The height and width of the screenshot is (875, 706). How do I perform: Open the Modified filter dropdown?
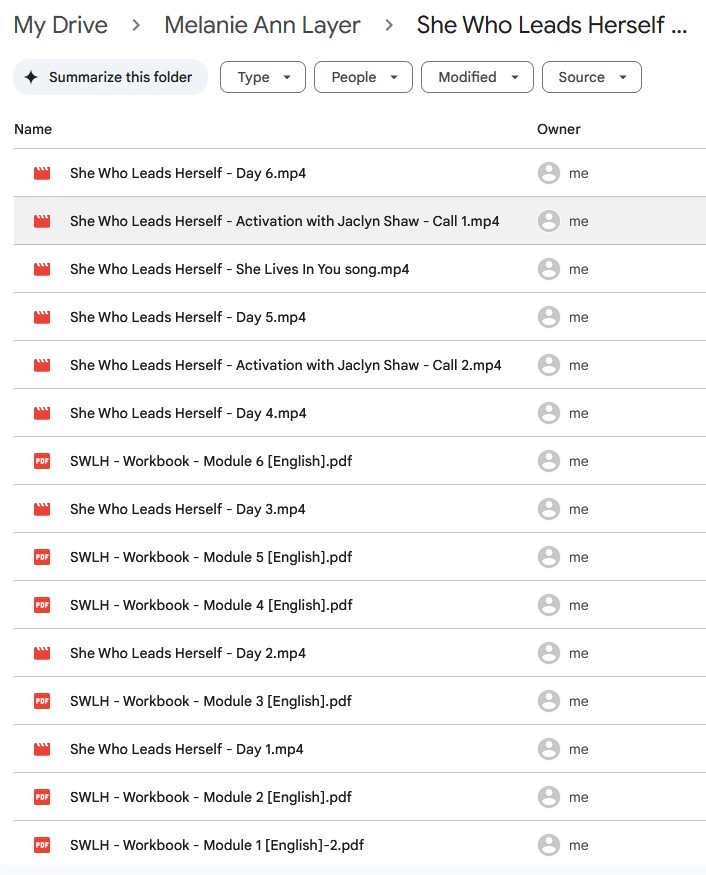coord(477,77)
